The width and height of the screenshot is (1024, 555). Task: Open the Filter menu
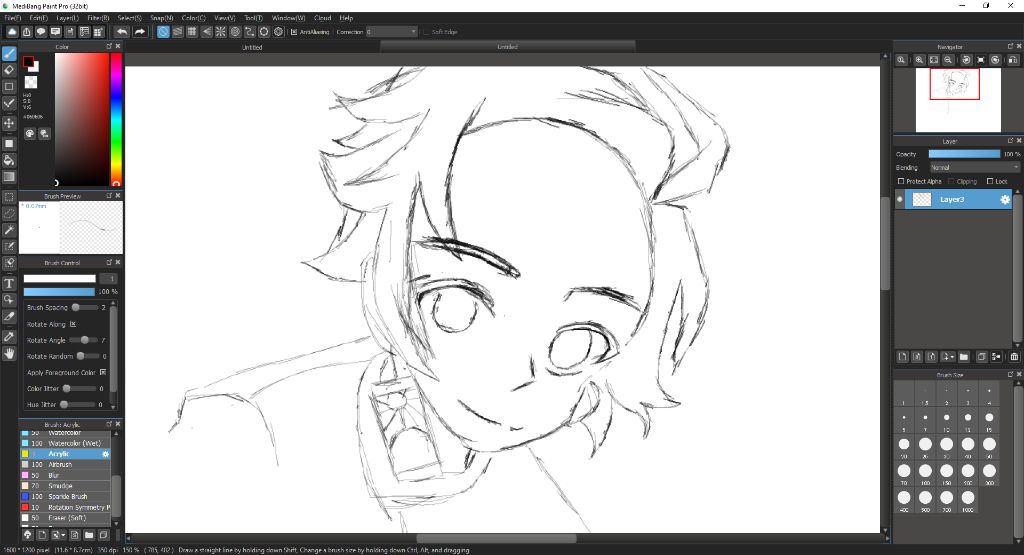coord(98,18)
